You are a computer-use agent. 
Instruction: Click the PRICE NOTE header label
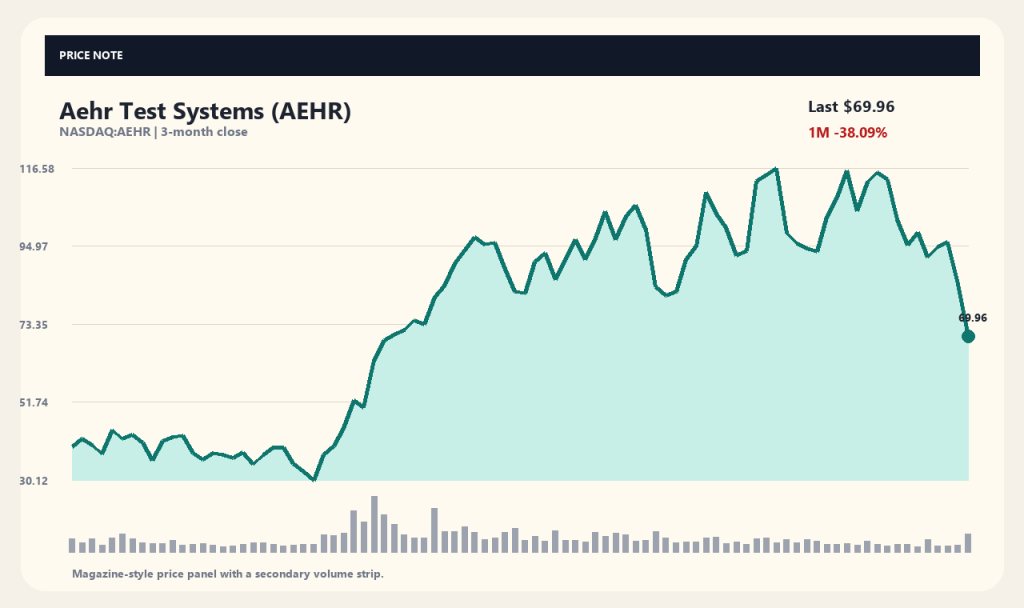(x=91, y=56)
